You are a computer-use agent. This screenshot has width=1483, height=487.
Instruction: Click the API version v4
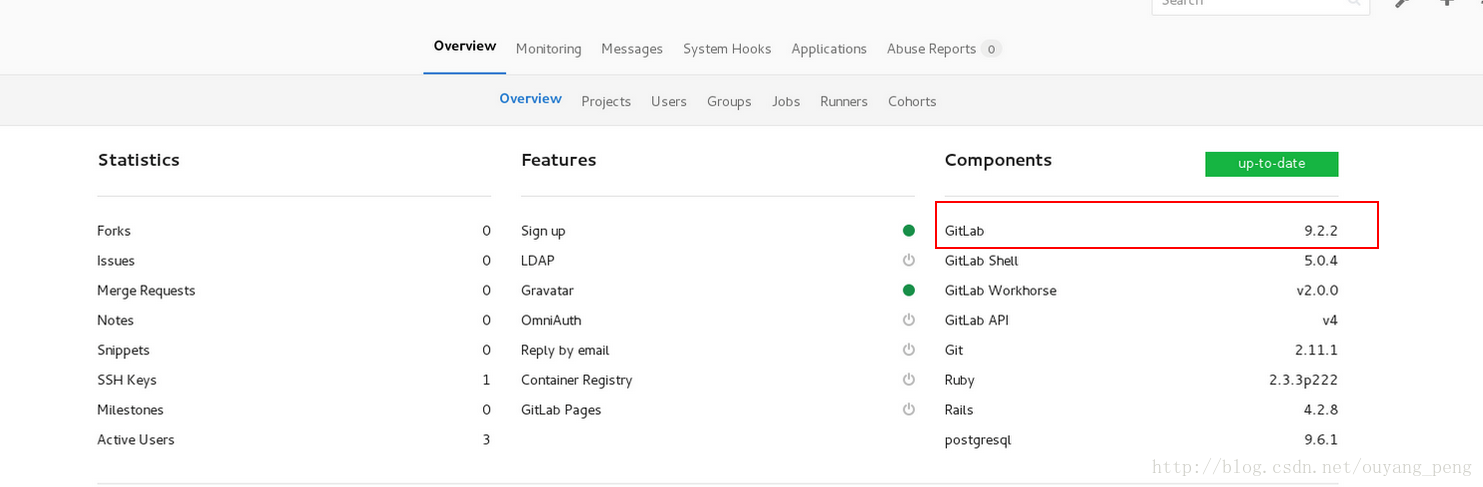click(x=1330, y=321)
